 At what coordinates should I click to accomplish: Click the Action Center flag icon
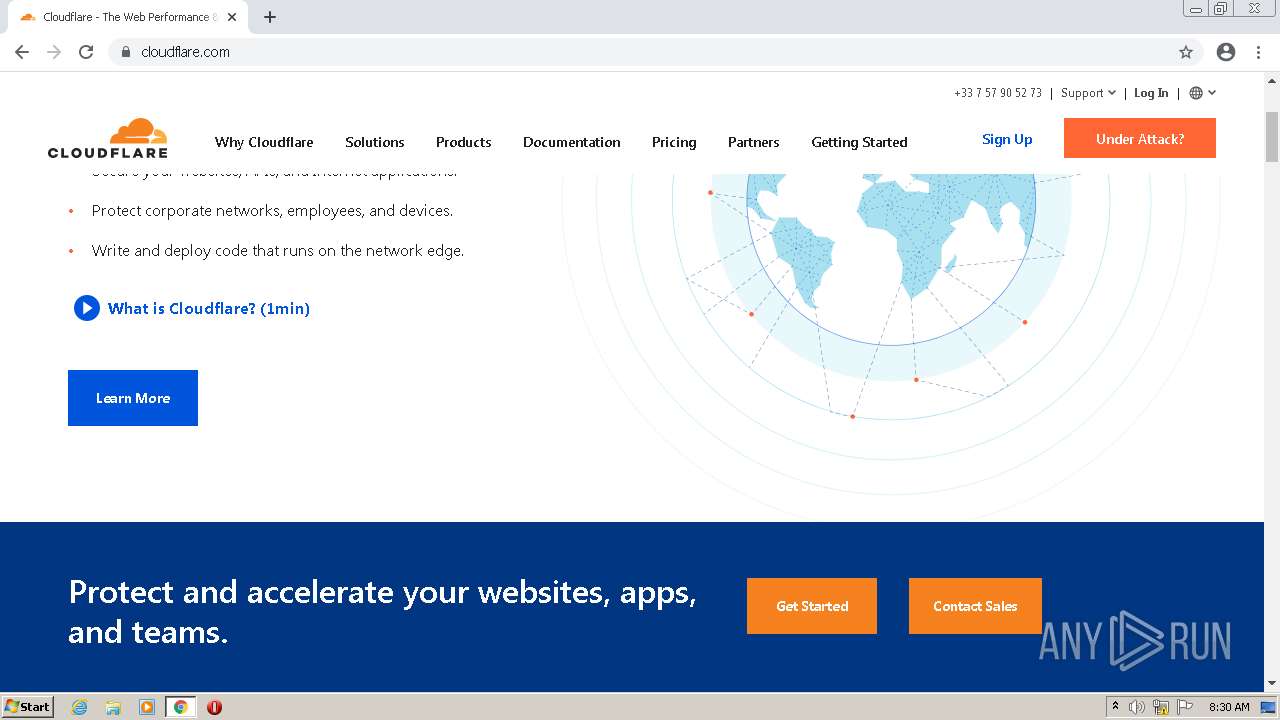click(1185, 707)
